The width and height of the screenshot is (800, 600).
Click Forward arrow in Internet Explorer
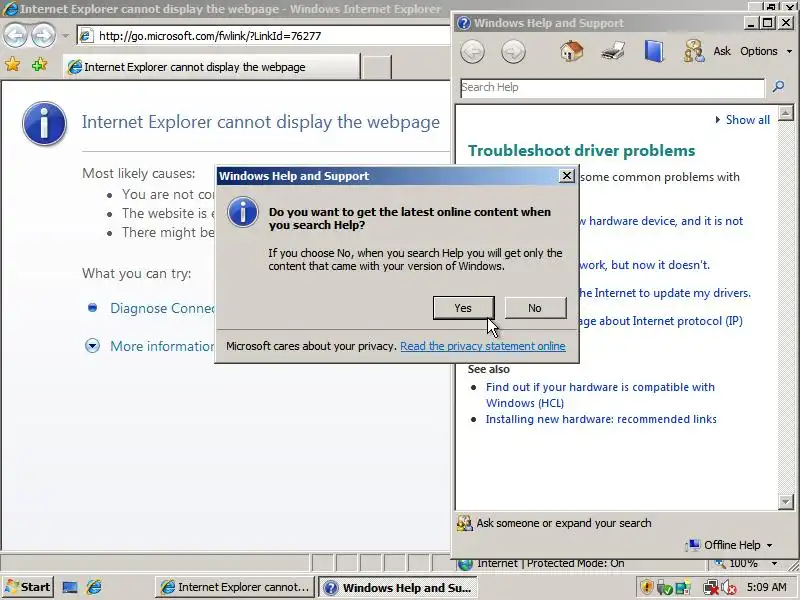pyautogui.click(x=43, y=35)
